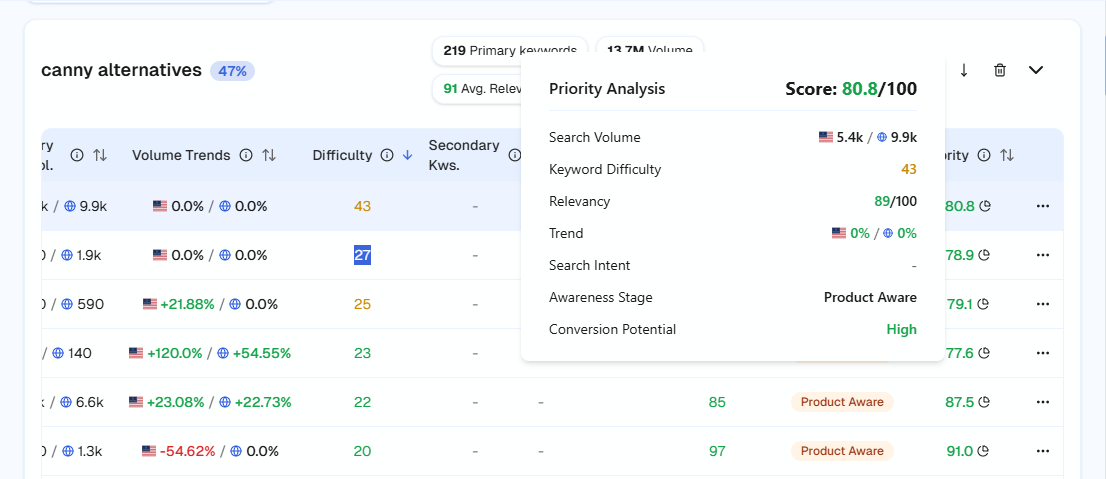Open more options for 91.0 priority row
Image resolution: width=1106 pixels, height=479 pixels.
pyautogui.click(x=1043, y=451)
